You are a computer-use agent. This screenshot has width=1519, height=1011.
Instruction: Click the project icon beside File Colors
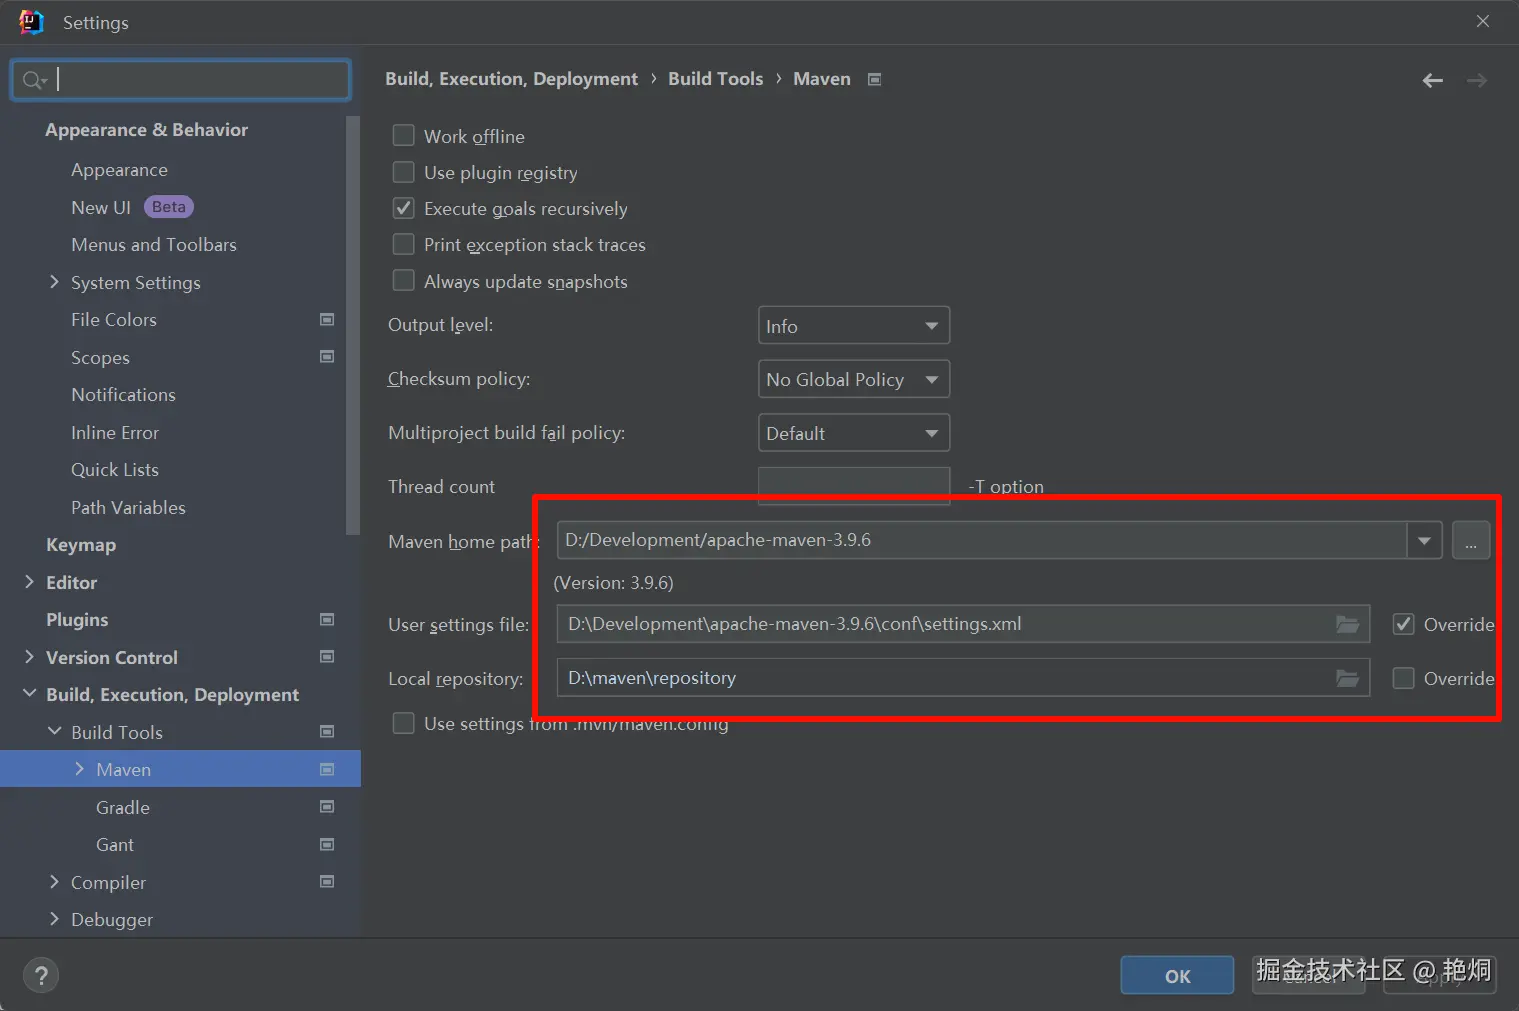click(327, 320)
